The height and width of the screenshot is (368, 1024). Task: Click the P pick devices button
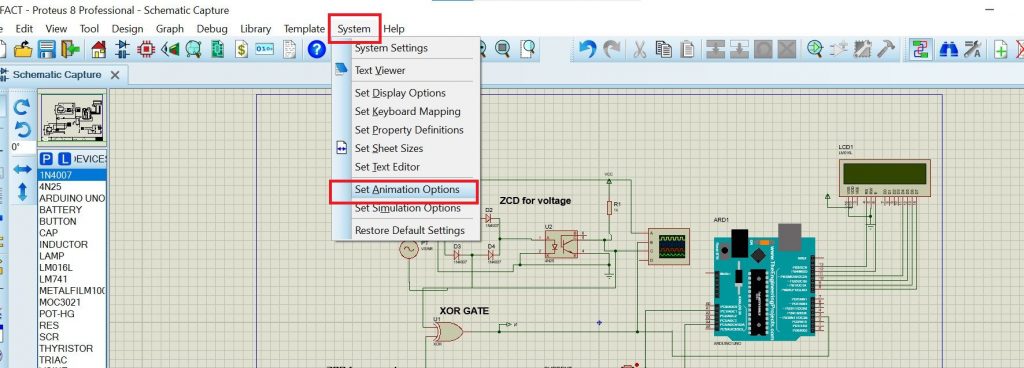pos(46,159)
